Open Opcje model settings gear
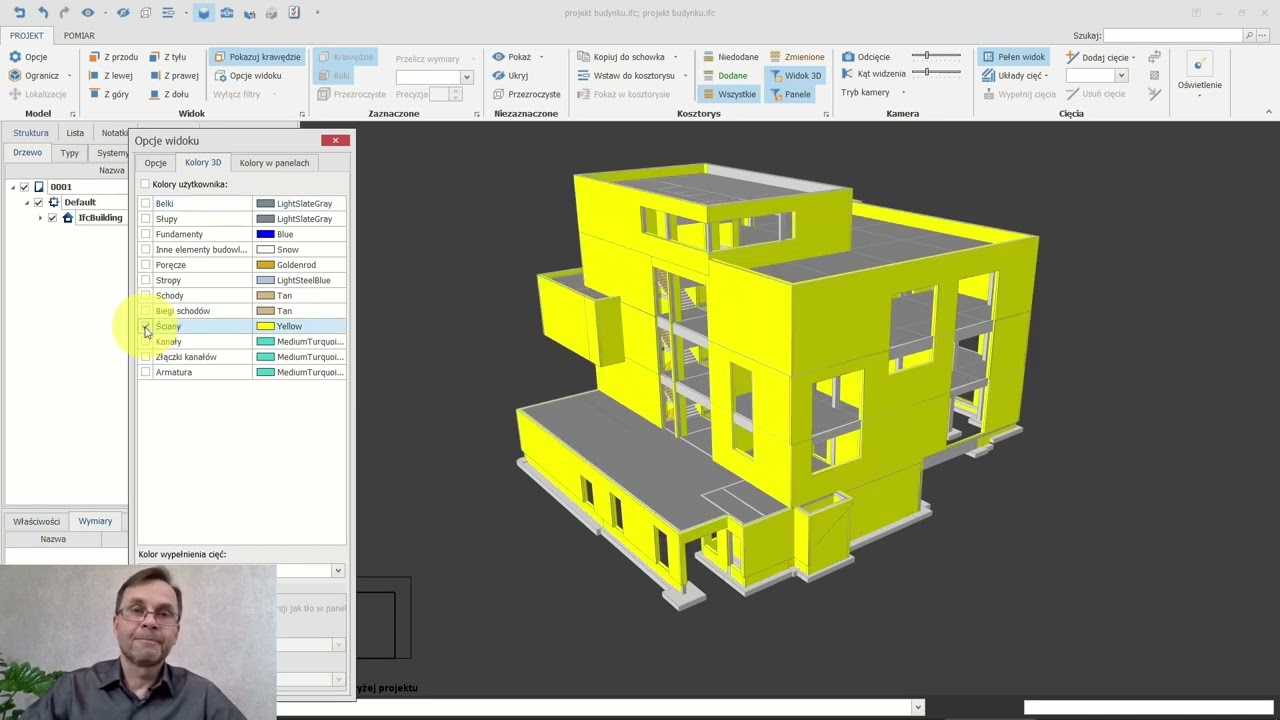Viewport: 1280px width, 720px height. [28, 57]
